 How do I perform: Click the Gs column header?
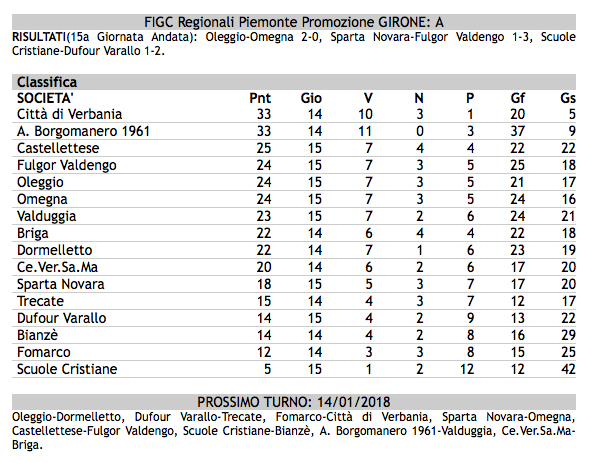[568, 98]
